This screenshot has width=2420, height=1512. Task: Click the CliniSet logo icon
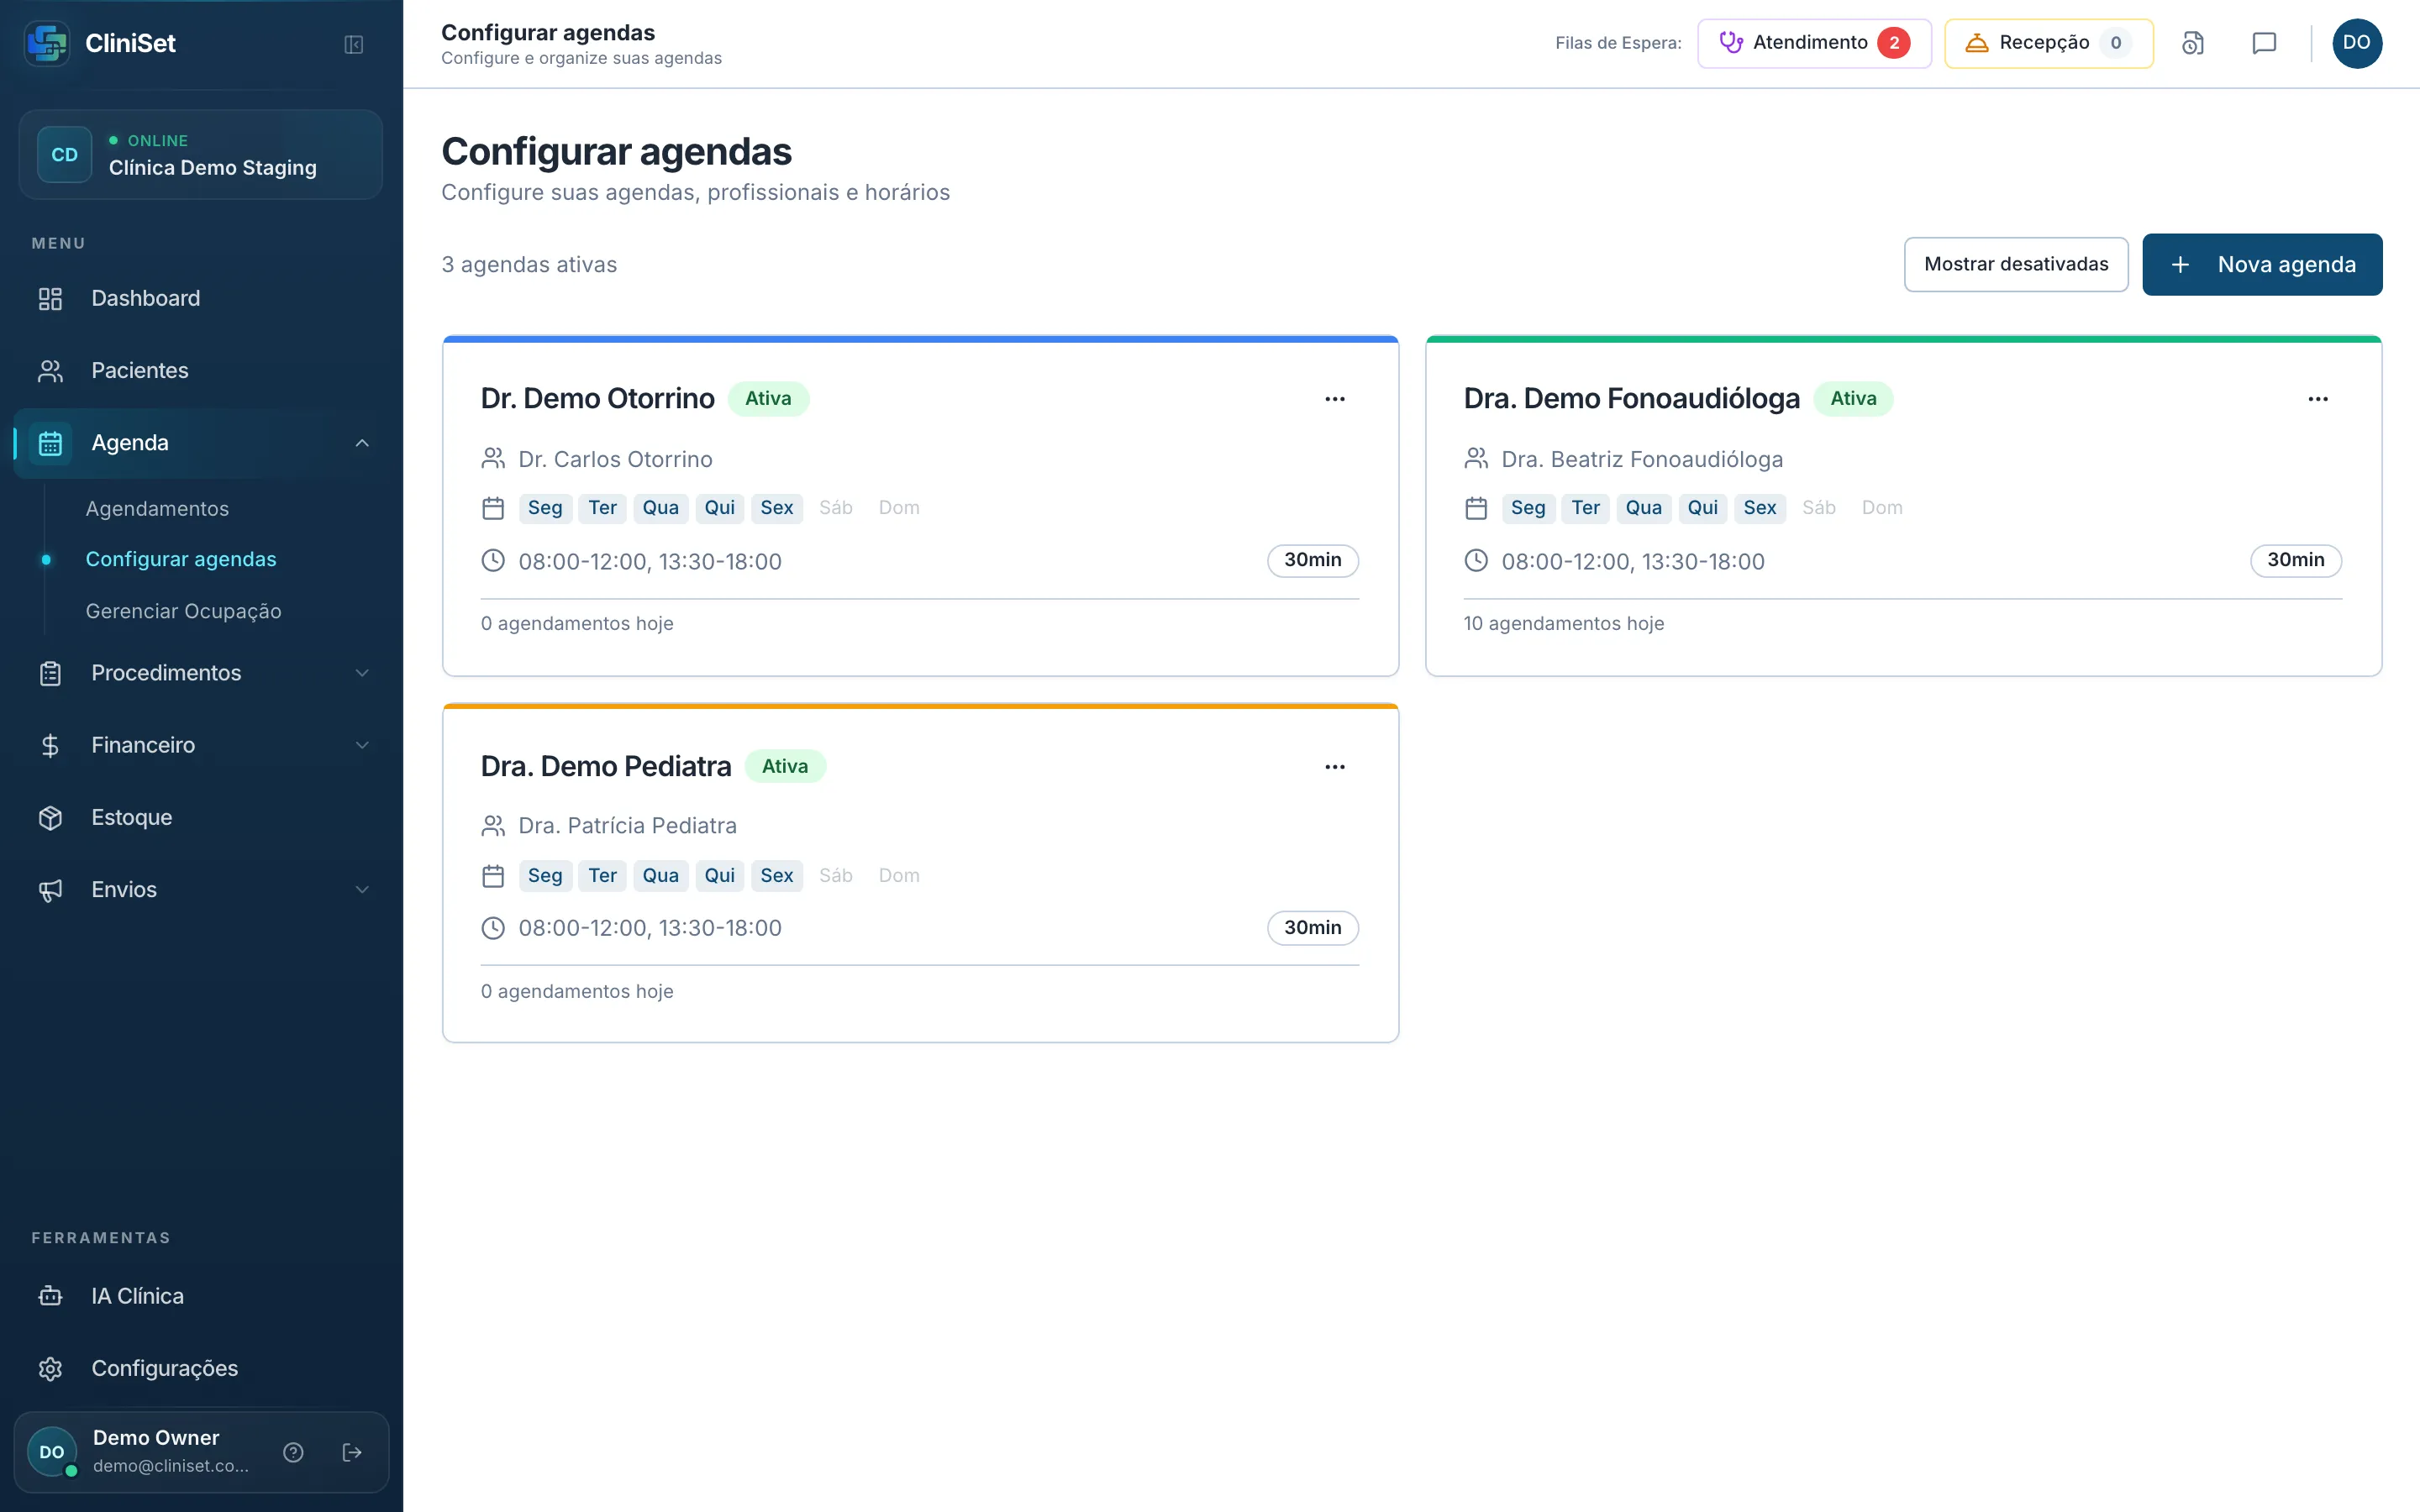coord(47,43)
